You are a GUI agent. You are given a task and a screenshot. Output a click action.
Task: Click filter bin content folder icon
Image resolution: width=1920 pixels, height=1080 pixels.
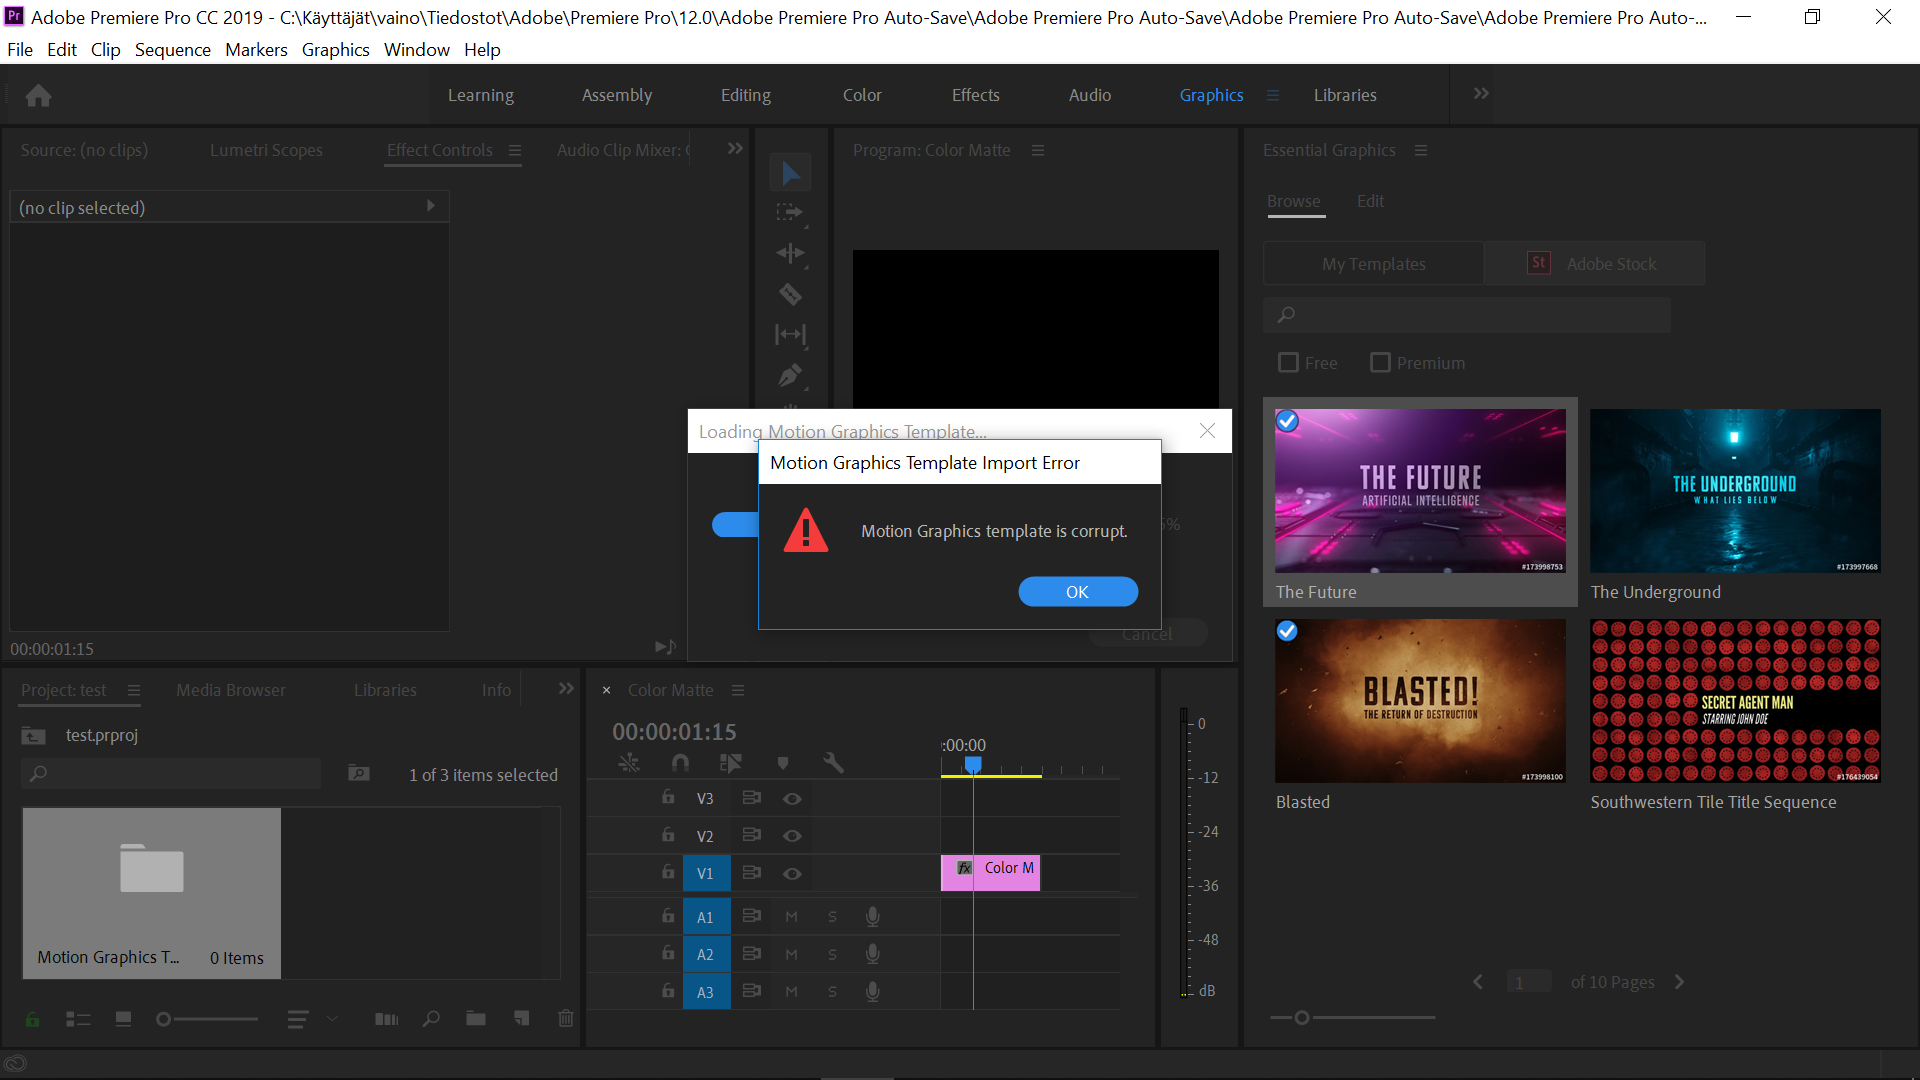pos(359,773)
